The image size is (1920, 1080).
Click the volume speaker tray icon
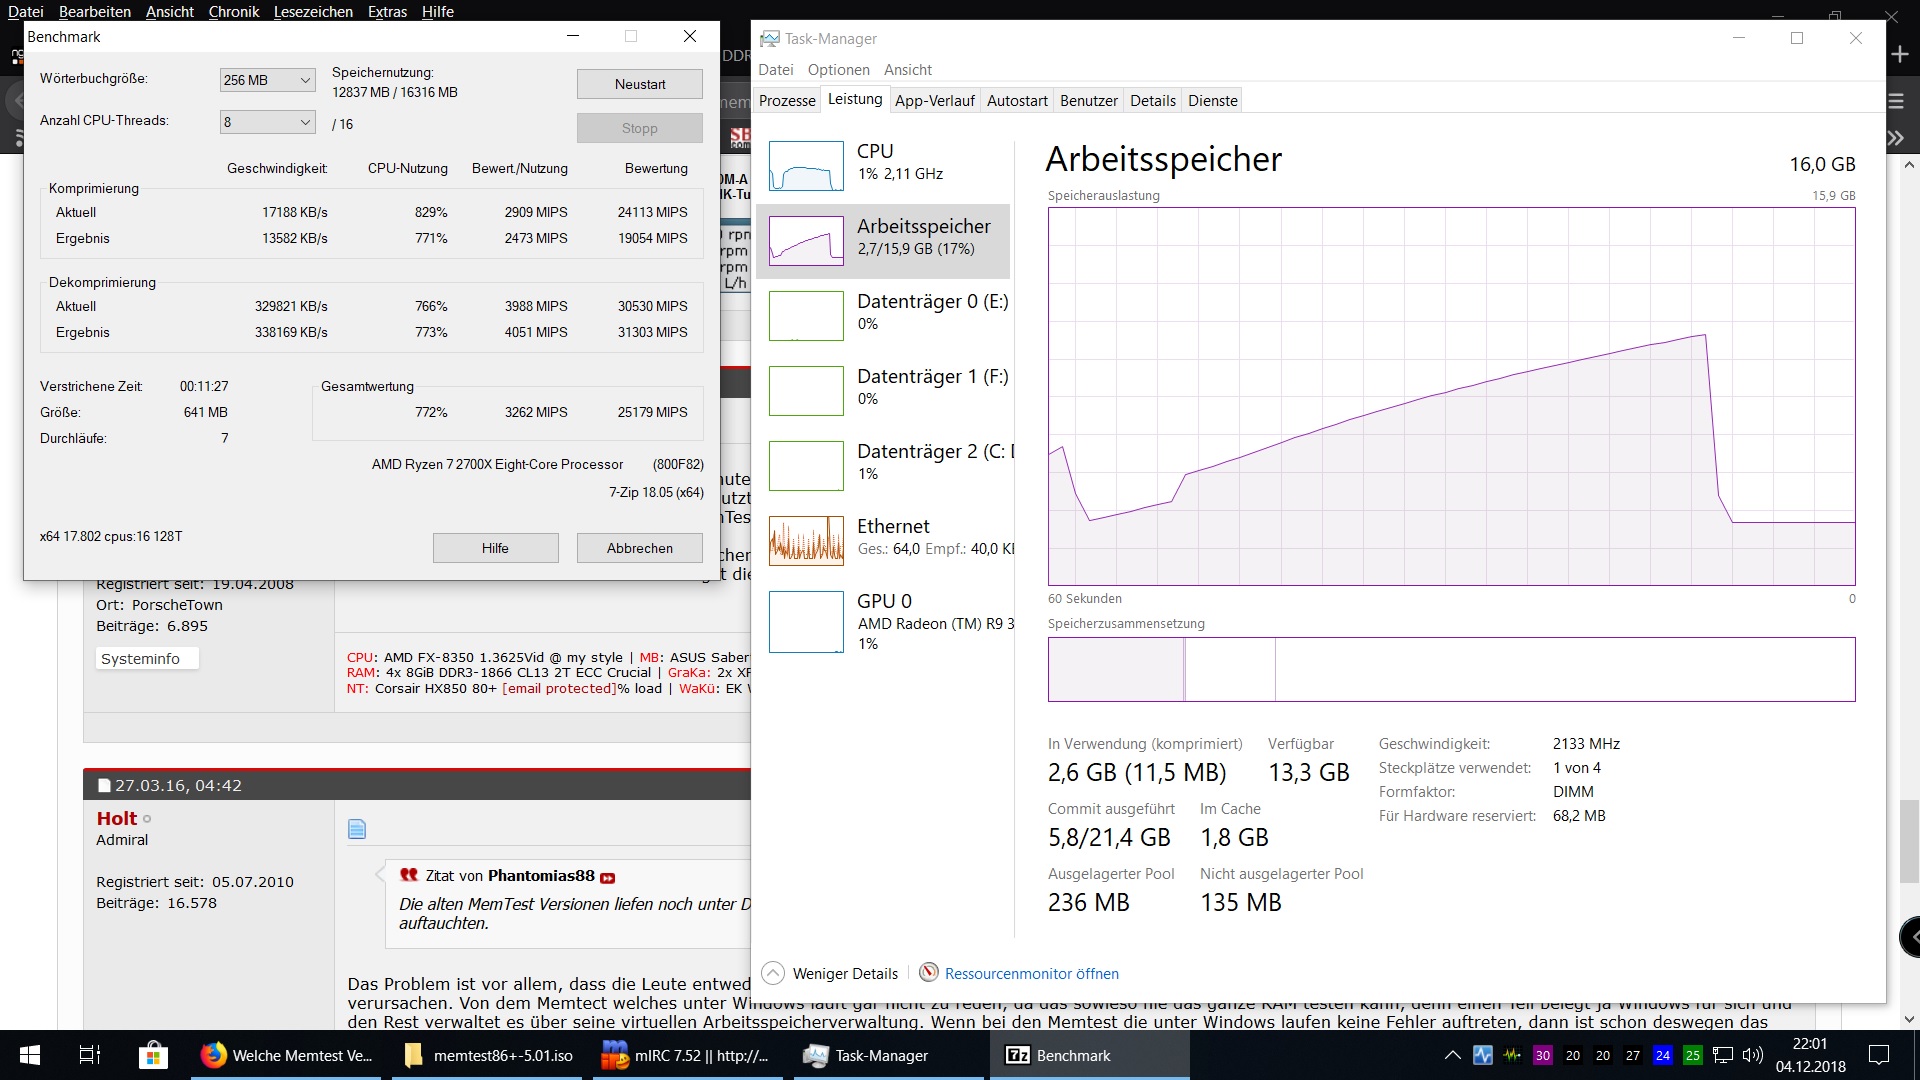[1752, 1055]
